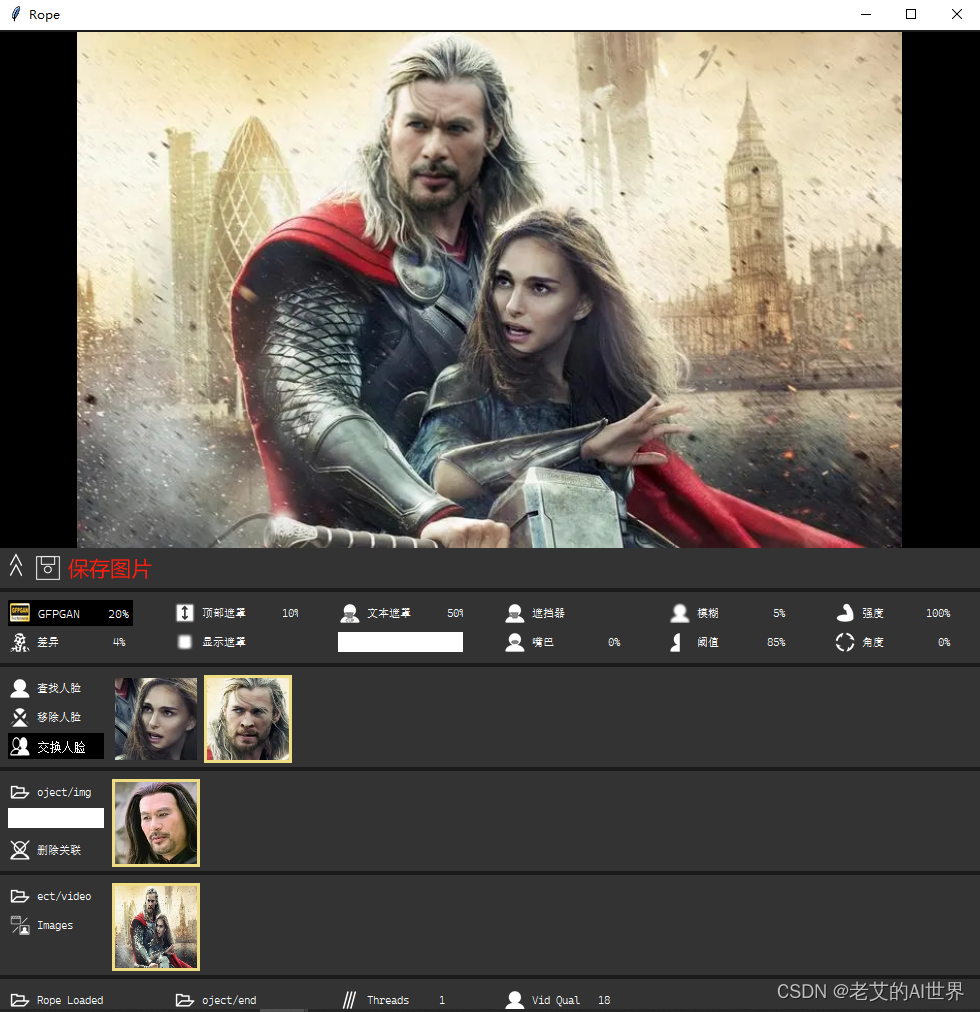
Task: Click the 强度 100% value
Action: coord(937,613)
